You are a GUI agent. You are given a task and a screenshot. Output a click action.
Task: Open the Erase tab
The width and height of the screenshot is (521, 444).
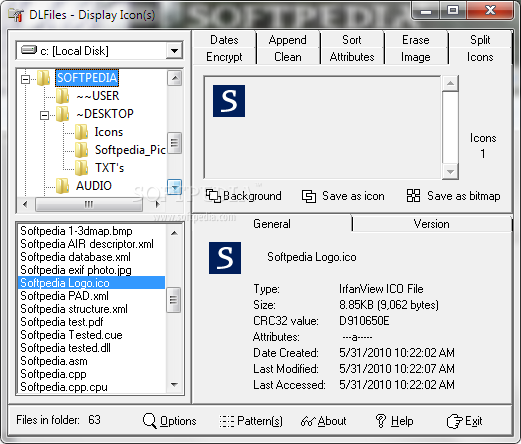coord(416,40)
